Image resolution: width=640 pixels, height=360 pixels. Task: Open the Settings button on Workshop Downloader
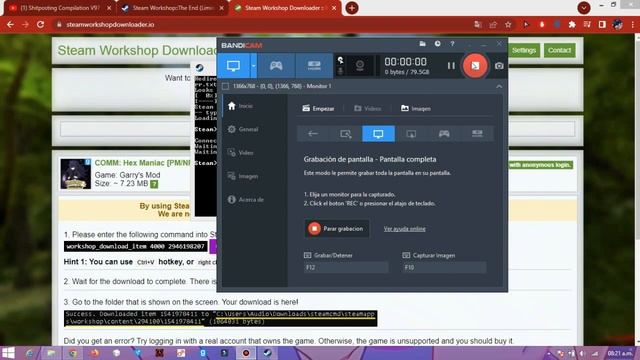524,50
